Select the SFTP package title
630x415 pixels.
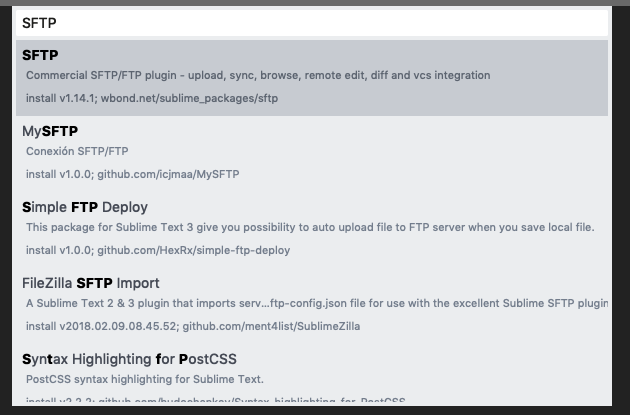tap(41, 55)
